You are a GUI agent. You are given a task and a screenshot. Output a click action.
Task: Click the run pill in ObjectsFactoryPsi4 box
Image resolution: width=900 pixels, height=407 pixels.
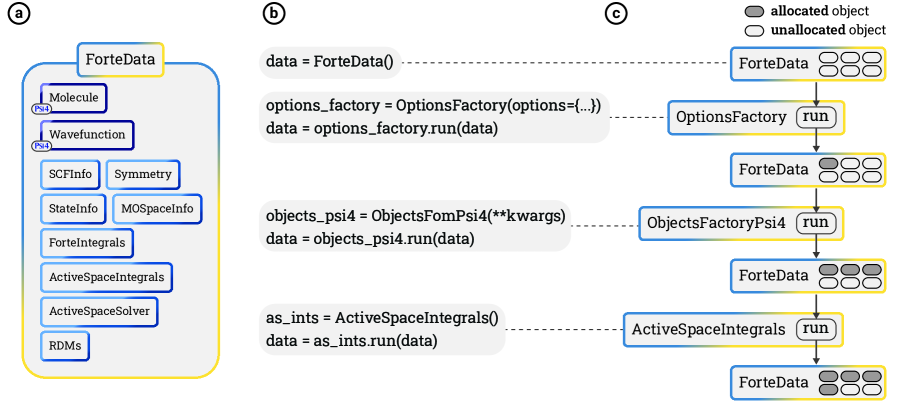coord(817,222)
